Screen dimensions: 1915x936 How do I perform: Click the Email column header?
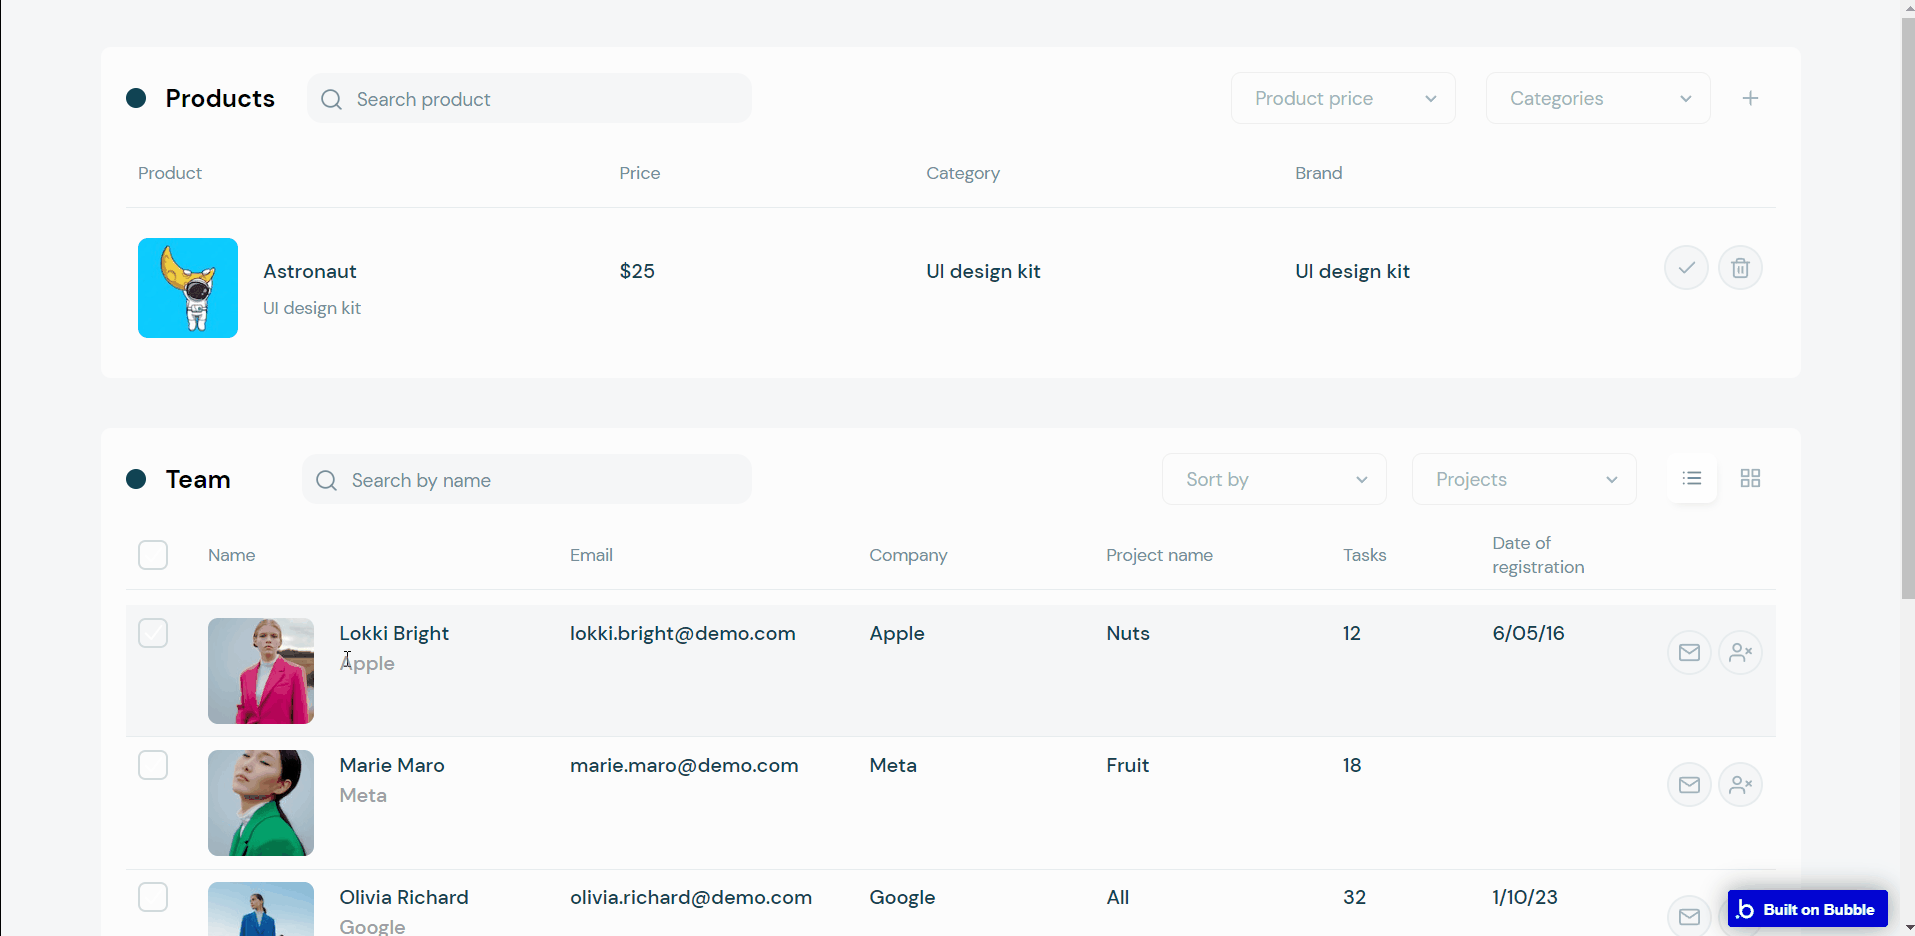[x=591, y=555]
